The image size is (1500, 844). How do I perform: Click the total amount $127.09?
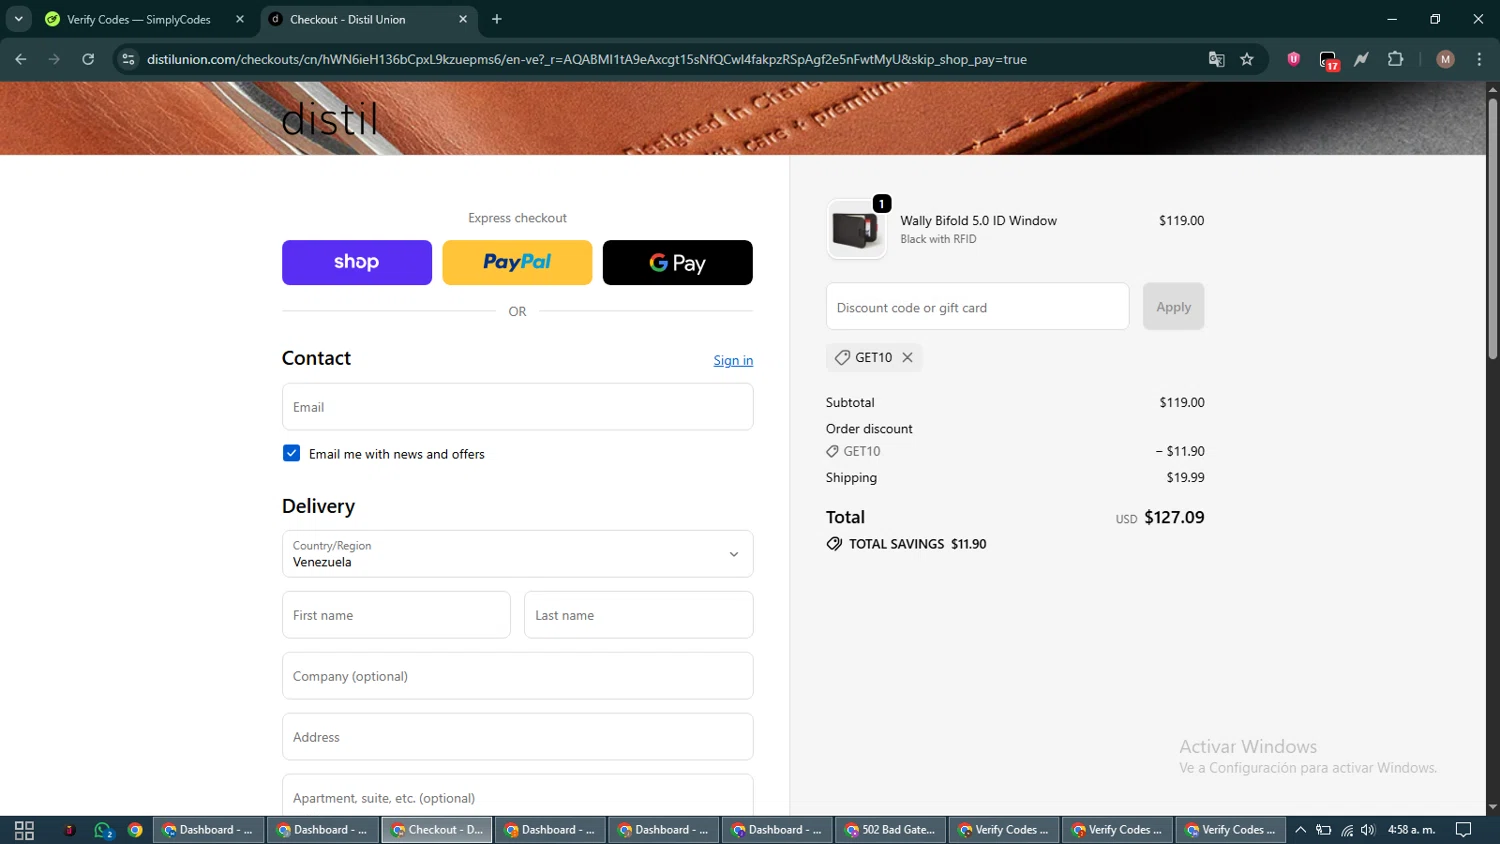click(1174, 517)
